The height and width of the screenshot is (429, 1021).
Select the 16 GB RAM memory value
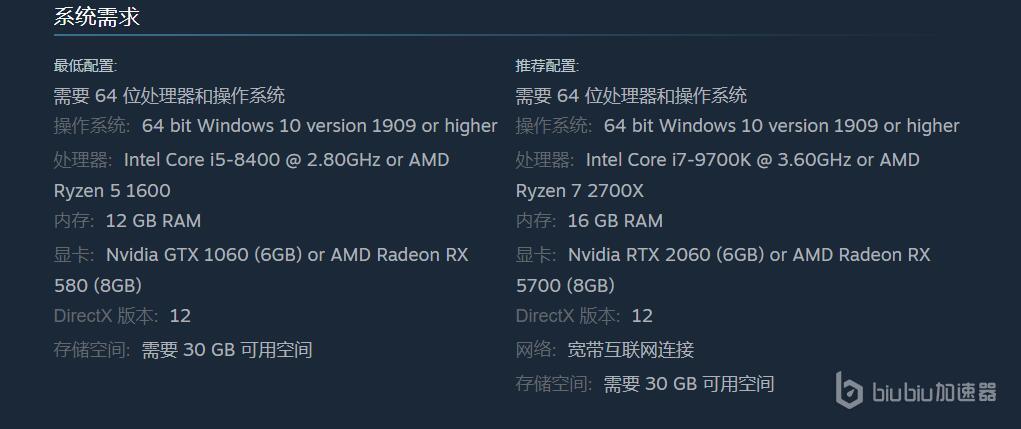pos(615,221)
